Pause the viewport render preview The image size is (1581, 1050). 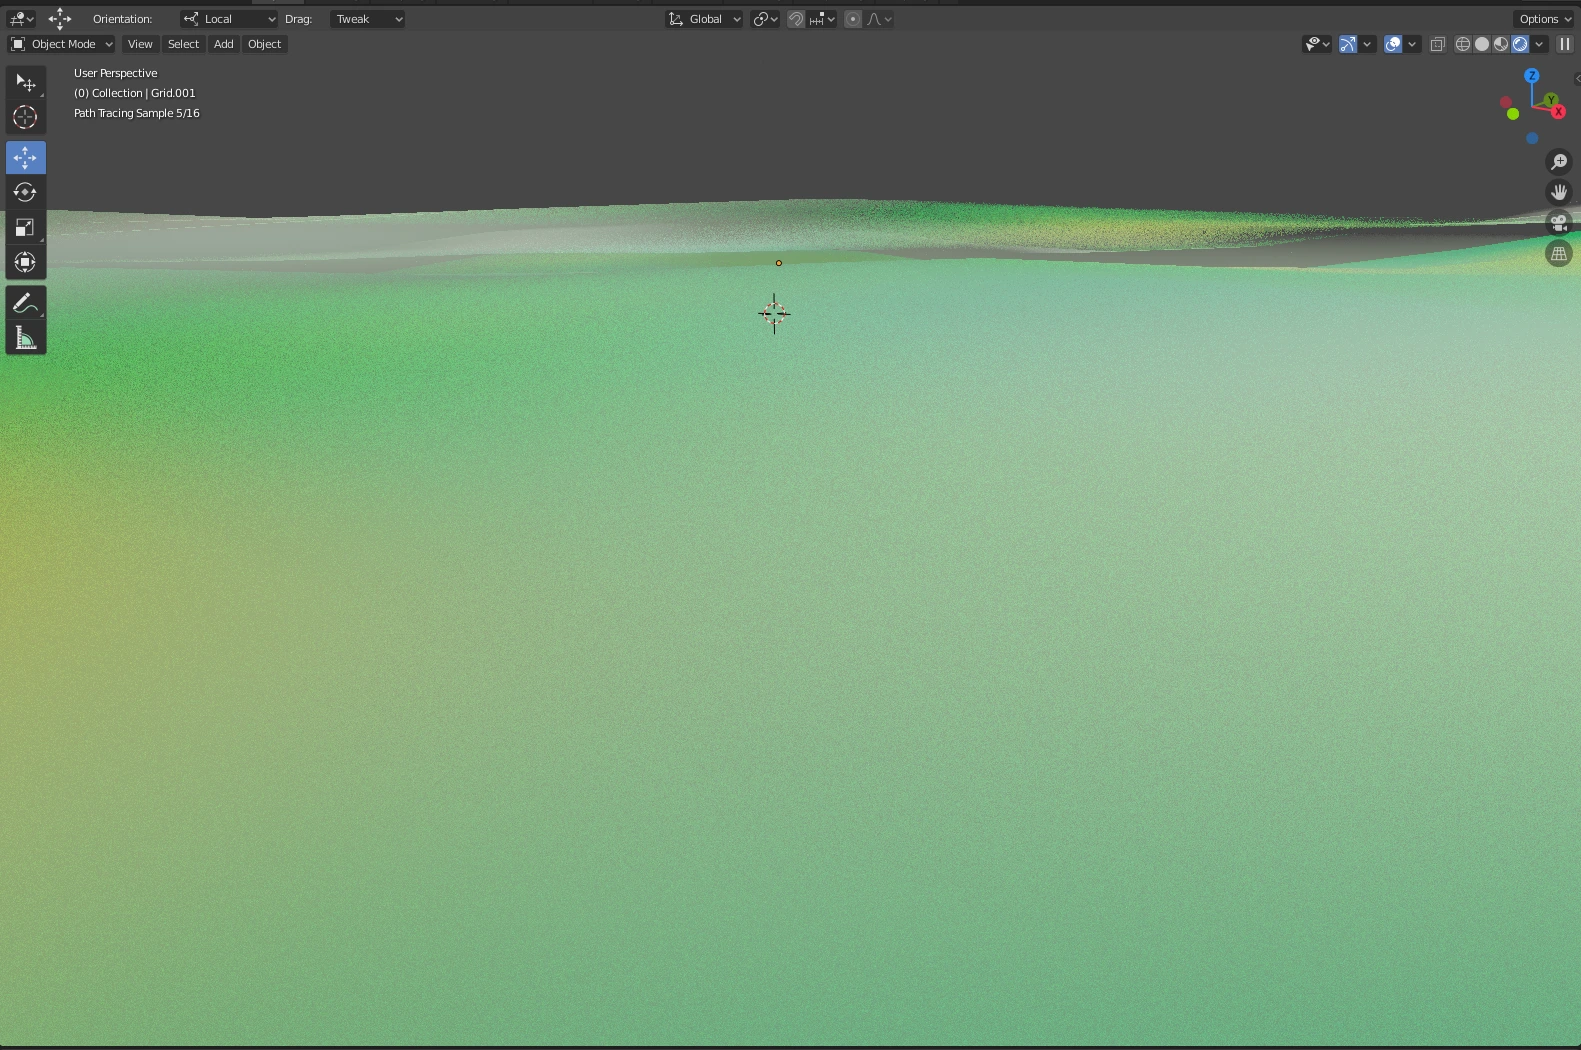coord(1565,44)
